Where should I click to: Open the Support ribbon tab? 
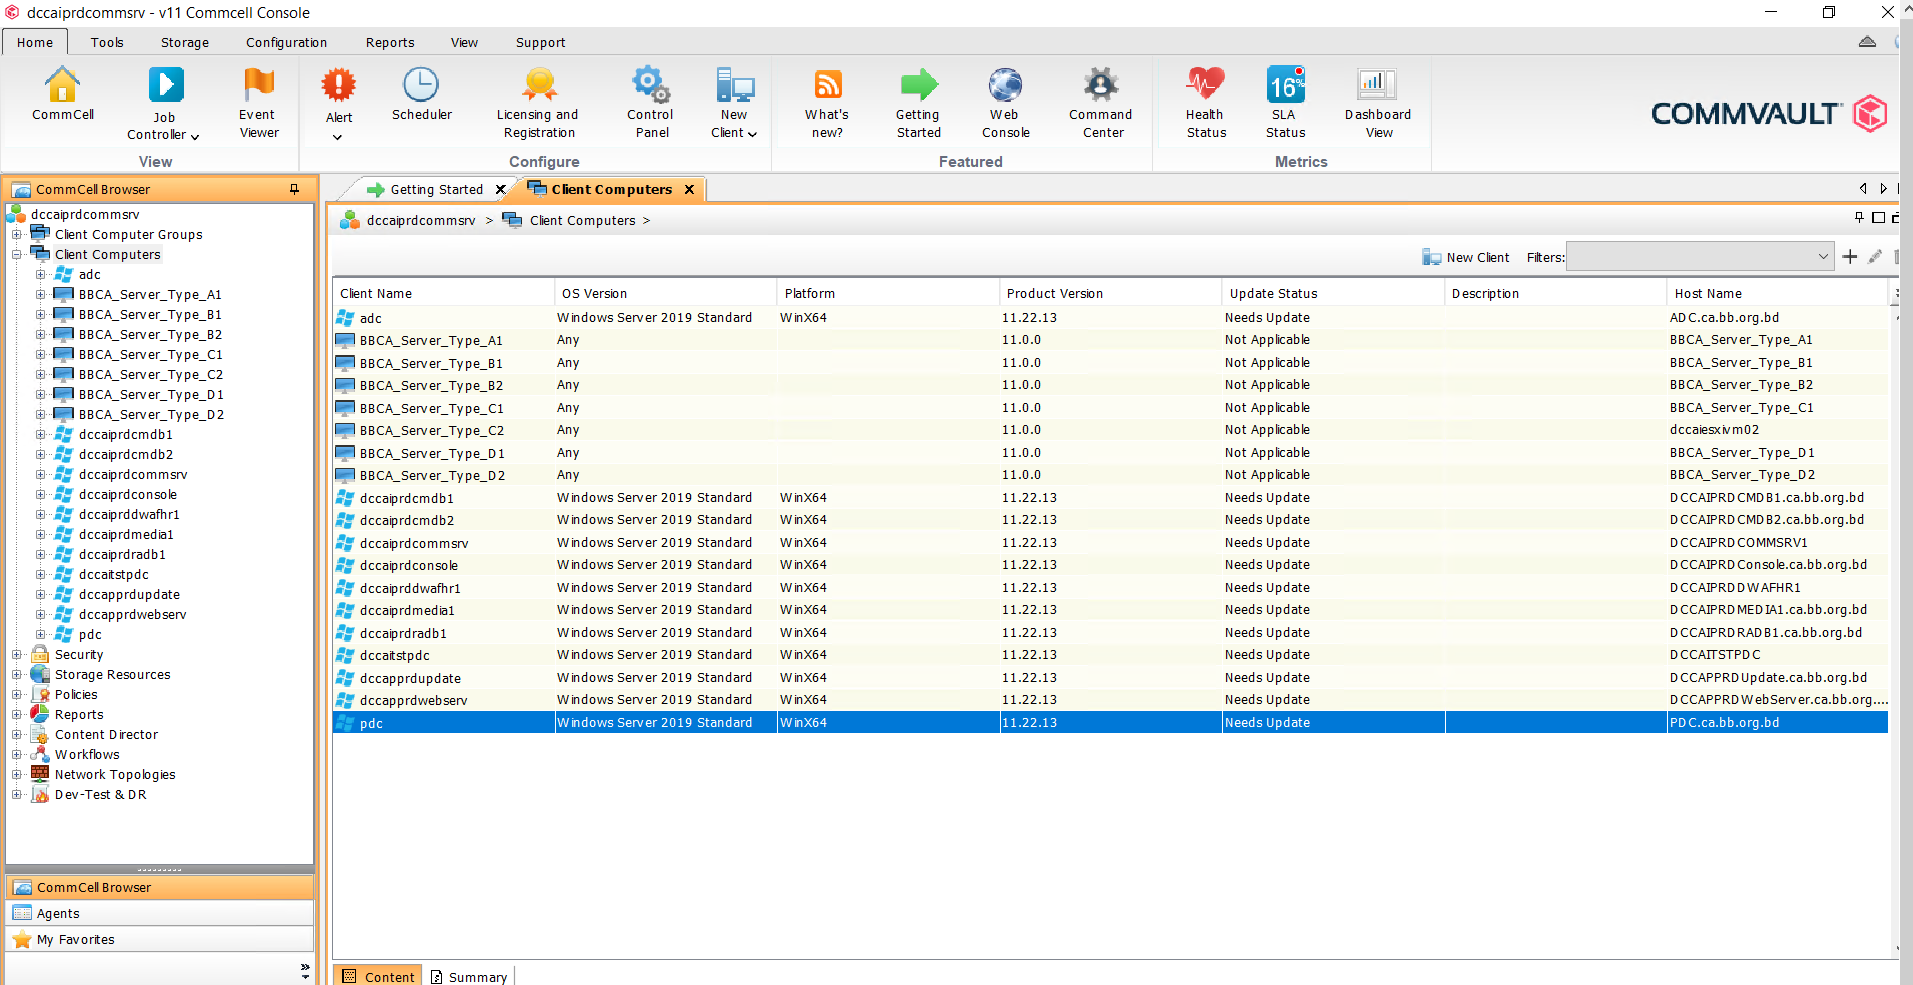pos(540,42)
